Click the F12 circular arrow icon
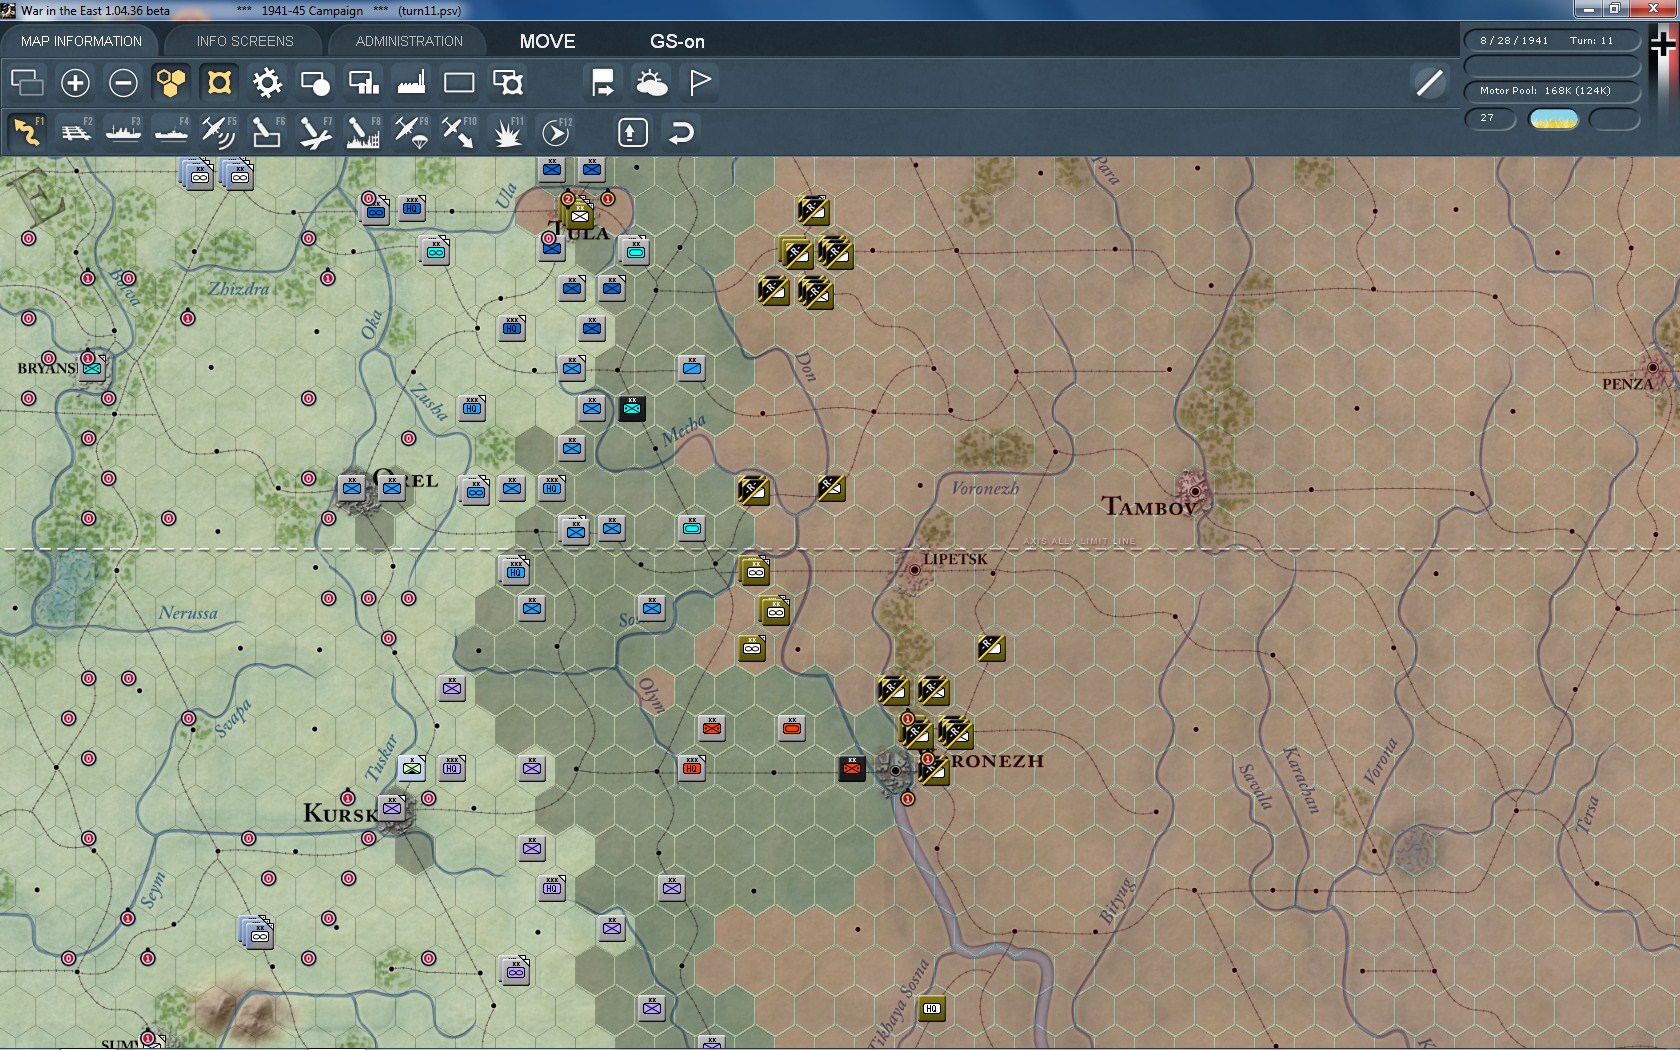The image size is (1680, 1050). [556, 132]
